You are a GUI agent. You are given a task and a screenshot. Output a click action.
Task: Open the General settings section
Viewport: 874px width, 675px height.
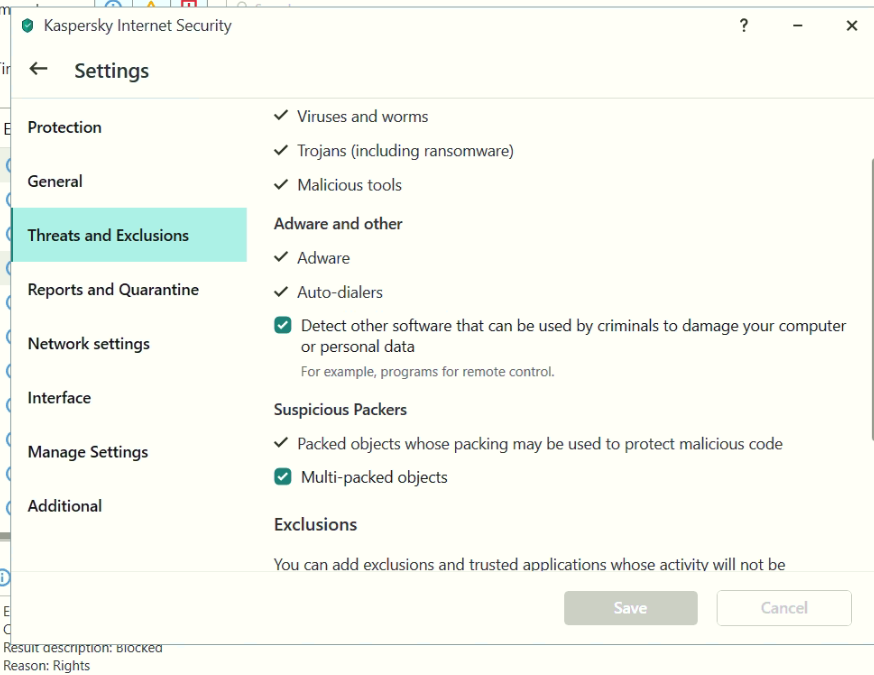tap(129, 181)
